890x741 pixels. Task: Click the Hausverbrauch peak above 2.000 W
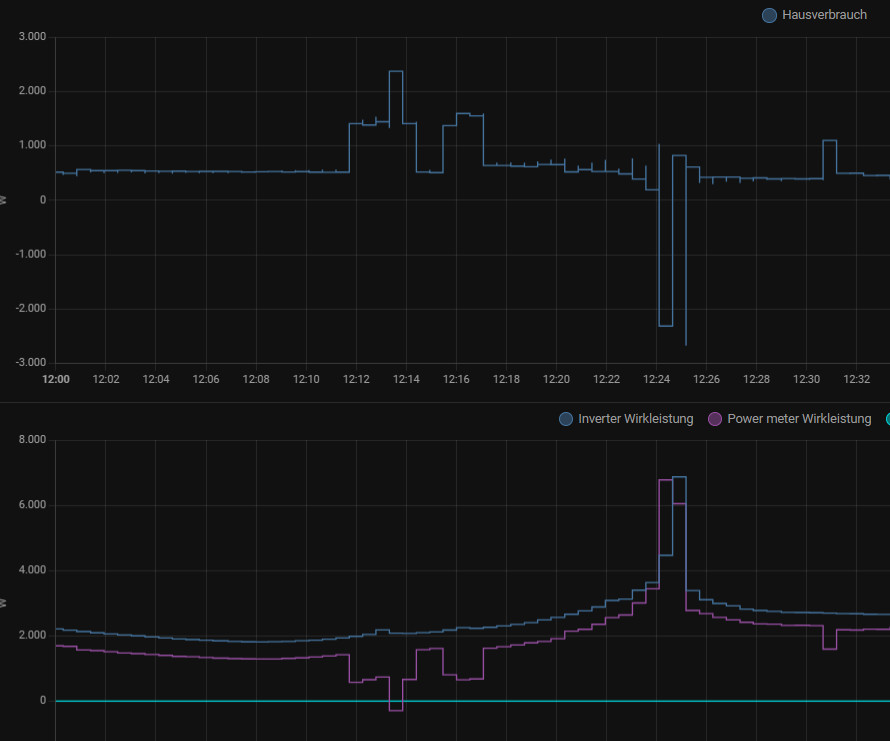(396, 72)
